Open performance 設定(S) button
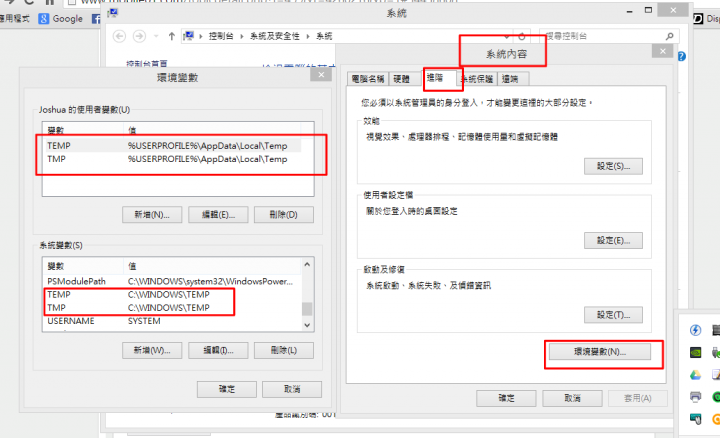This screenshot has width=720, height=438. click(613, 166)
